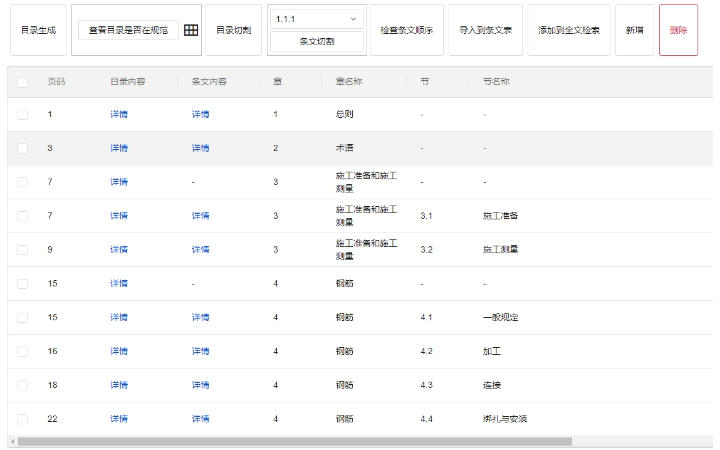Image resolution: width=720 pixels, height=450 pixels.
Task: Open 条文内容 详情 in the 3.2 施工测量 row
Action: pos(200,250)
